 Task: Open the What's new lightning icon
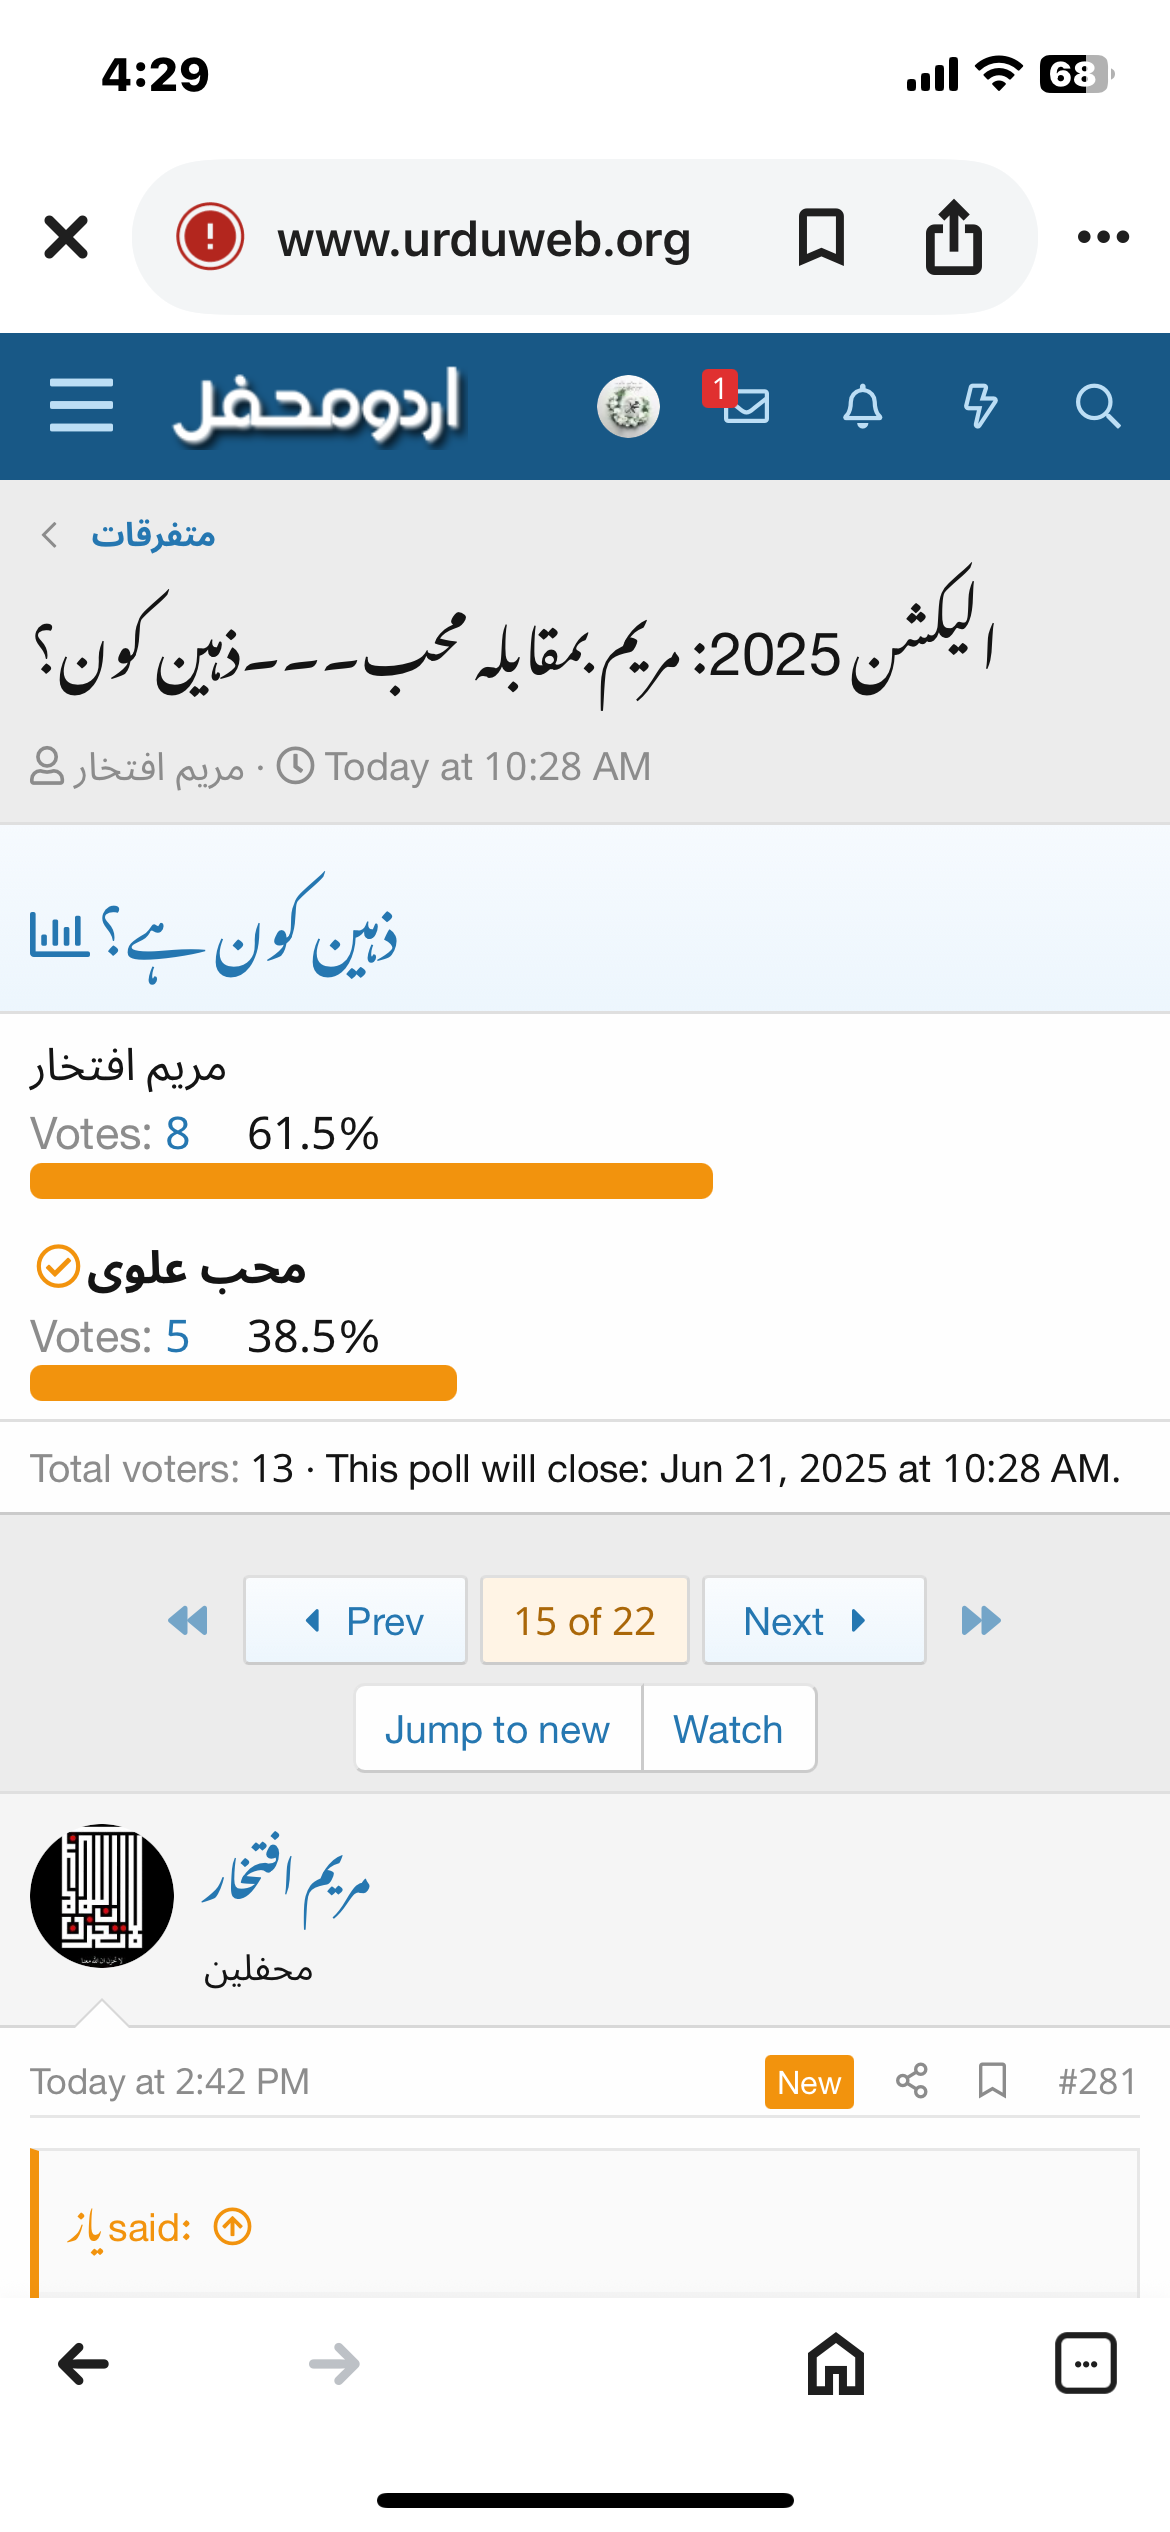[x=980, y=406]
